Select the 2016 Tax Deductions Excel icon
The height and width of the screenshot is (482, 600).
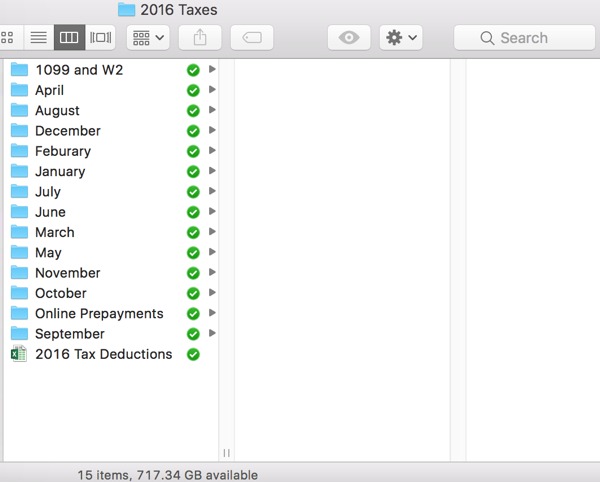click(x=19, y=354)
